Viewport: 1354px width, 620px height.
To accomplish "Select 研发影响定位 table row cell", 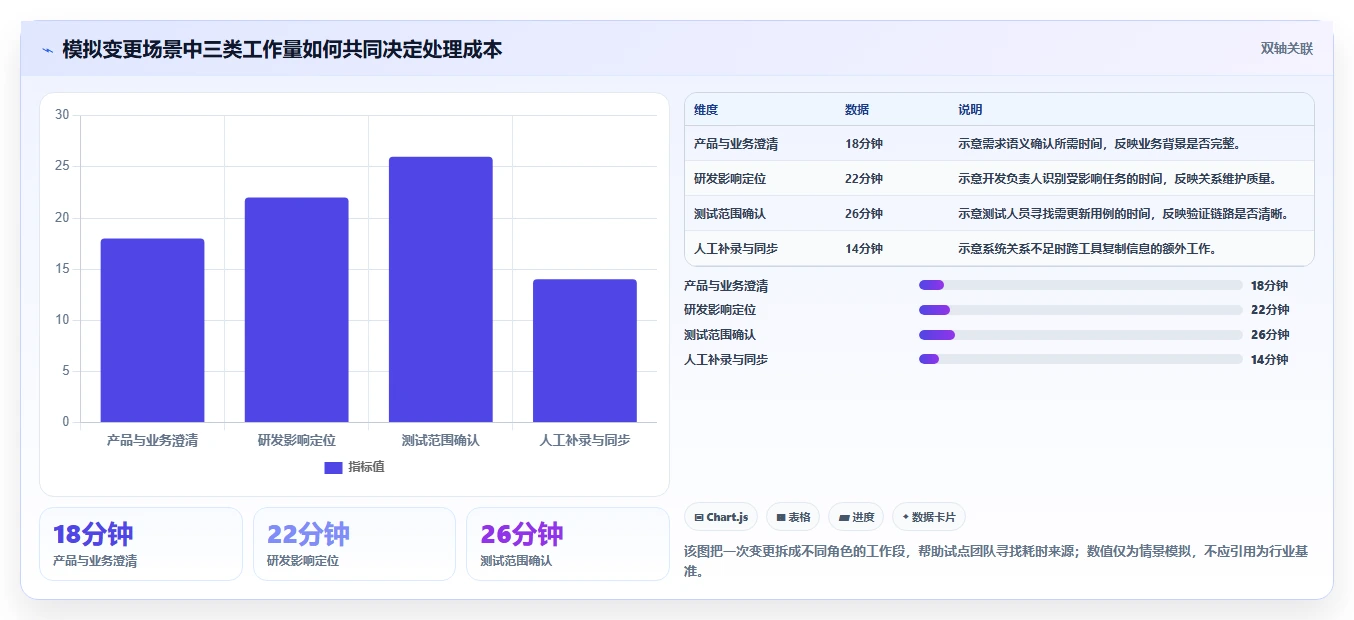I will click(x=730, y=179).
